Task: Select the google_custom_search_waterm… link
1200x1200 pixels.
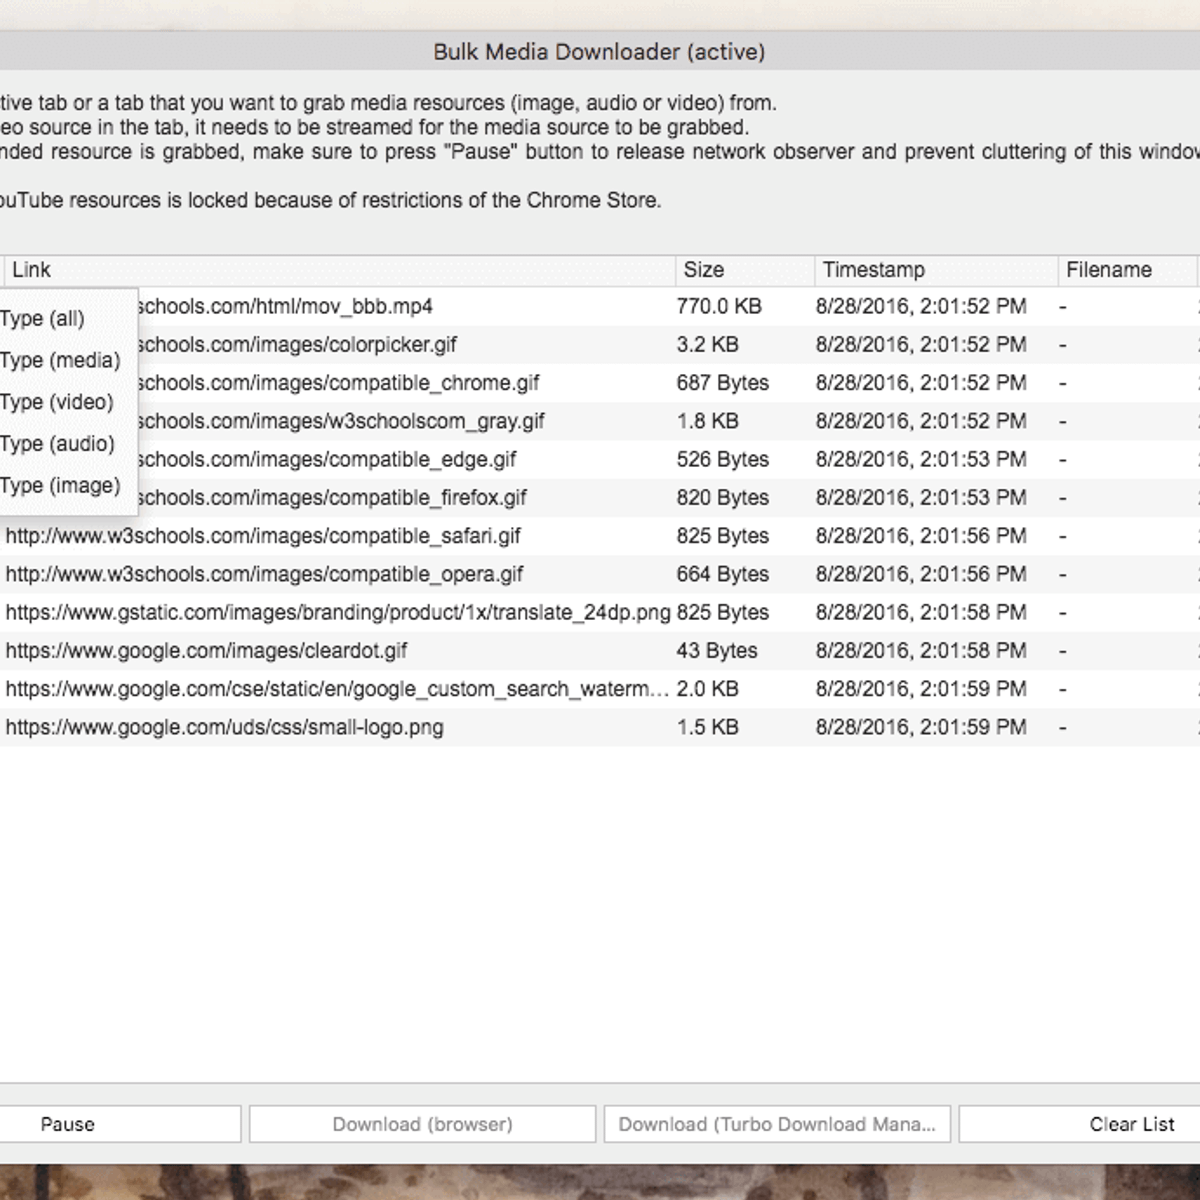Action: 337,689
